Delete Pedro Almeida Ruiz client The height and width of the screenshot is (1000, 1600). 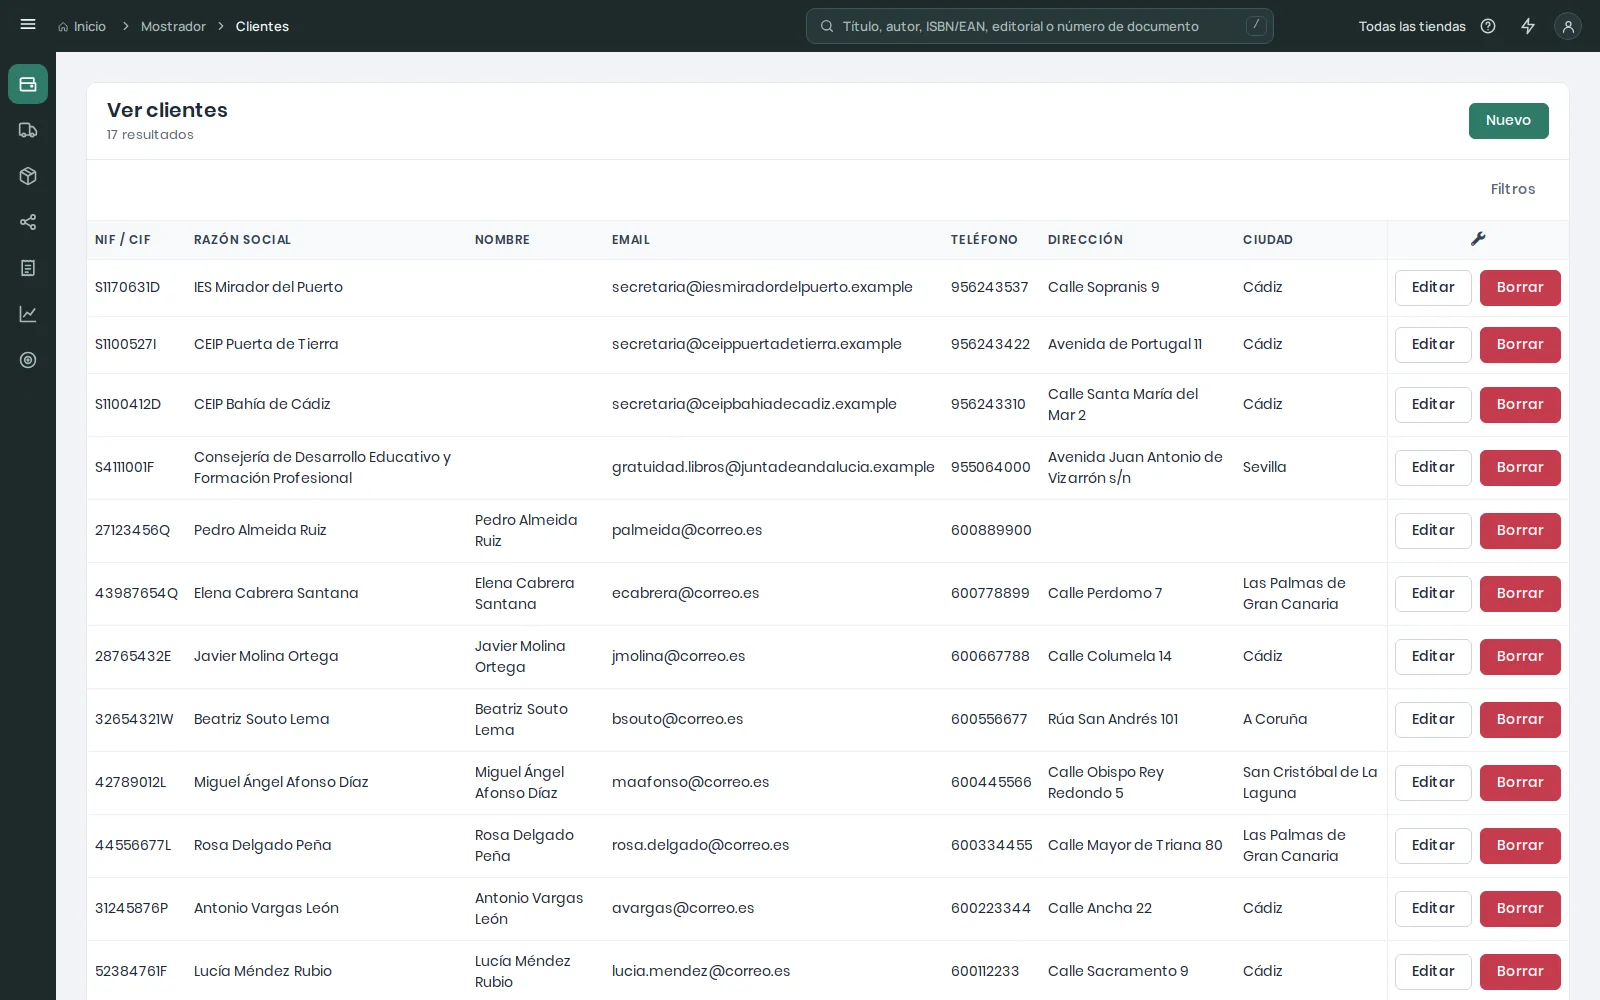point(1520,531)
